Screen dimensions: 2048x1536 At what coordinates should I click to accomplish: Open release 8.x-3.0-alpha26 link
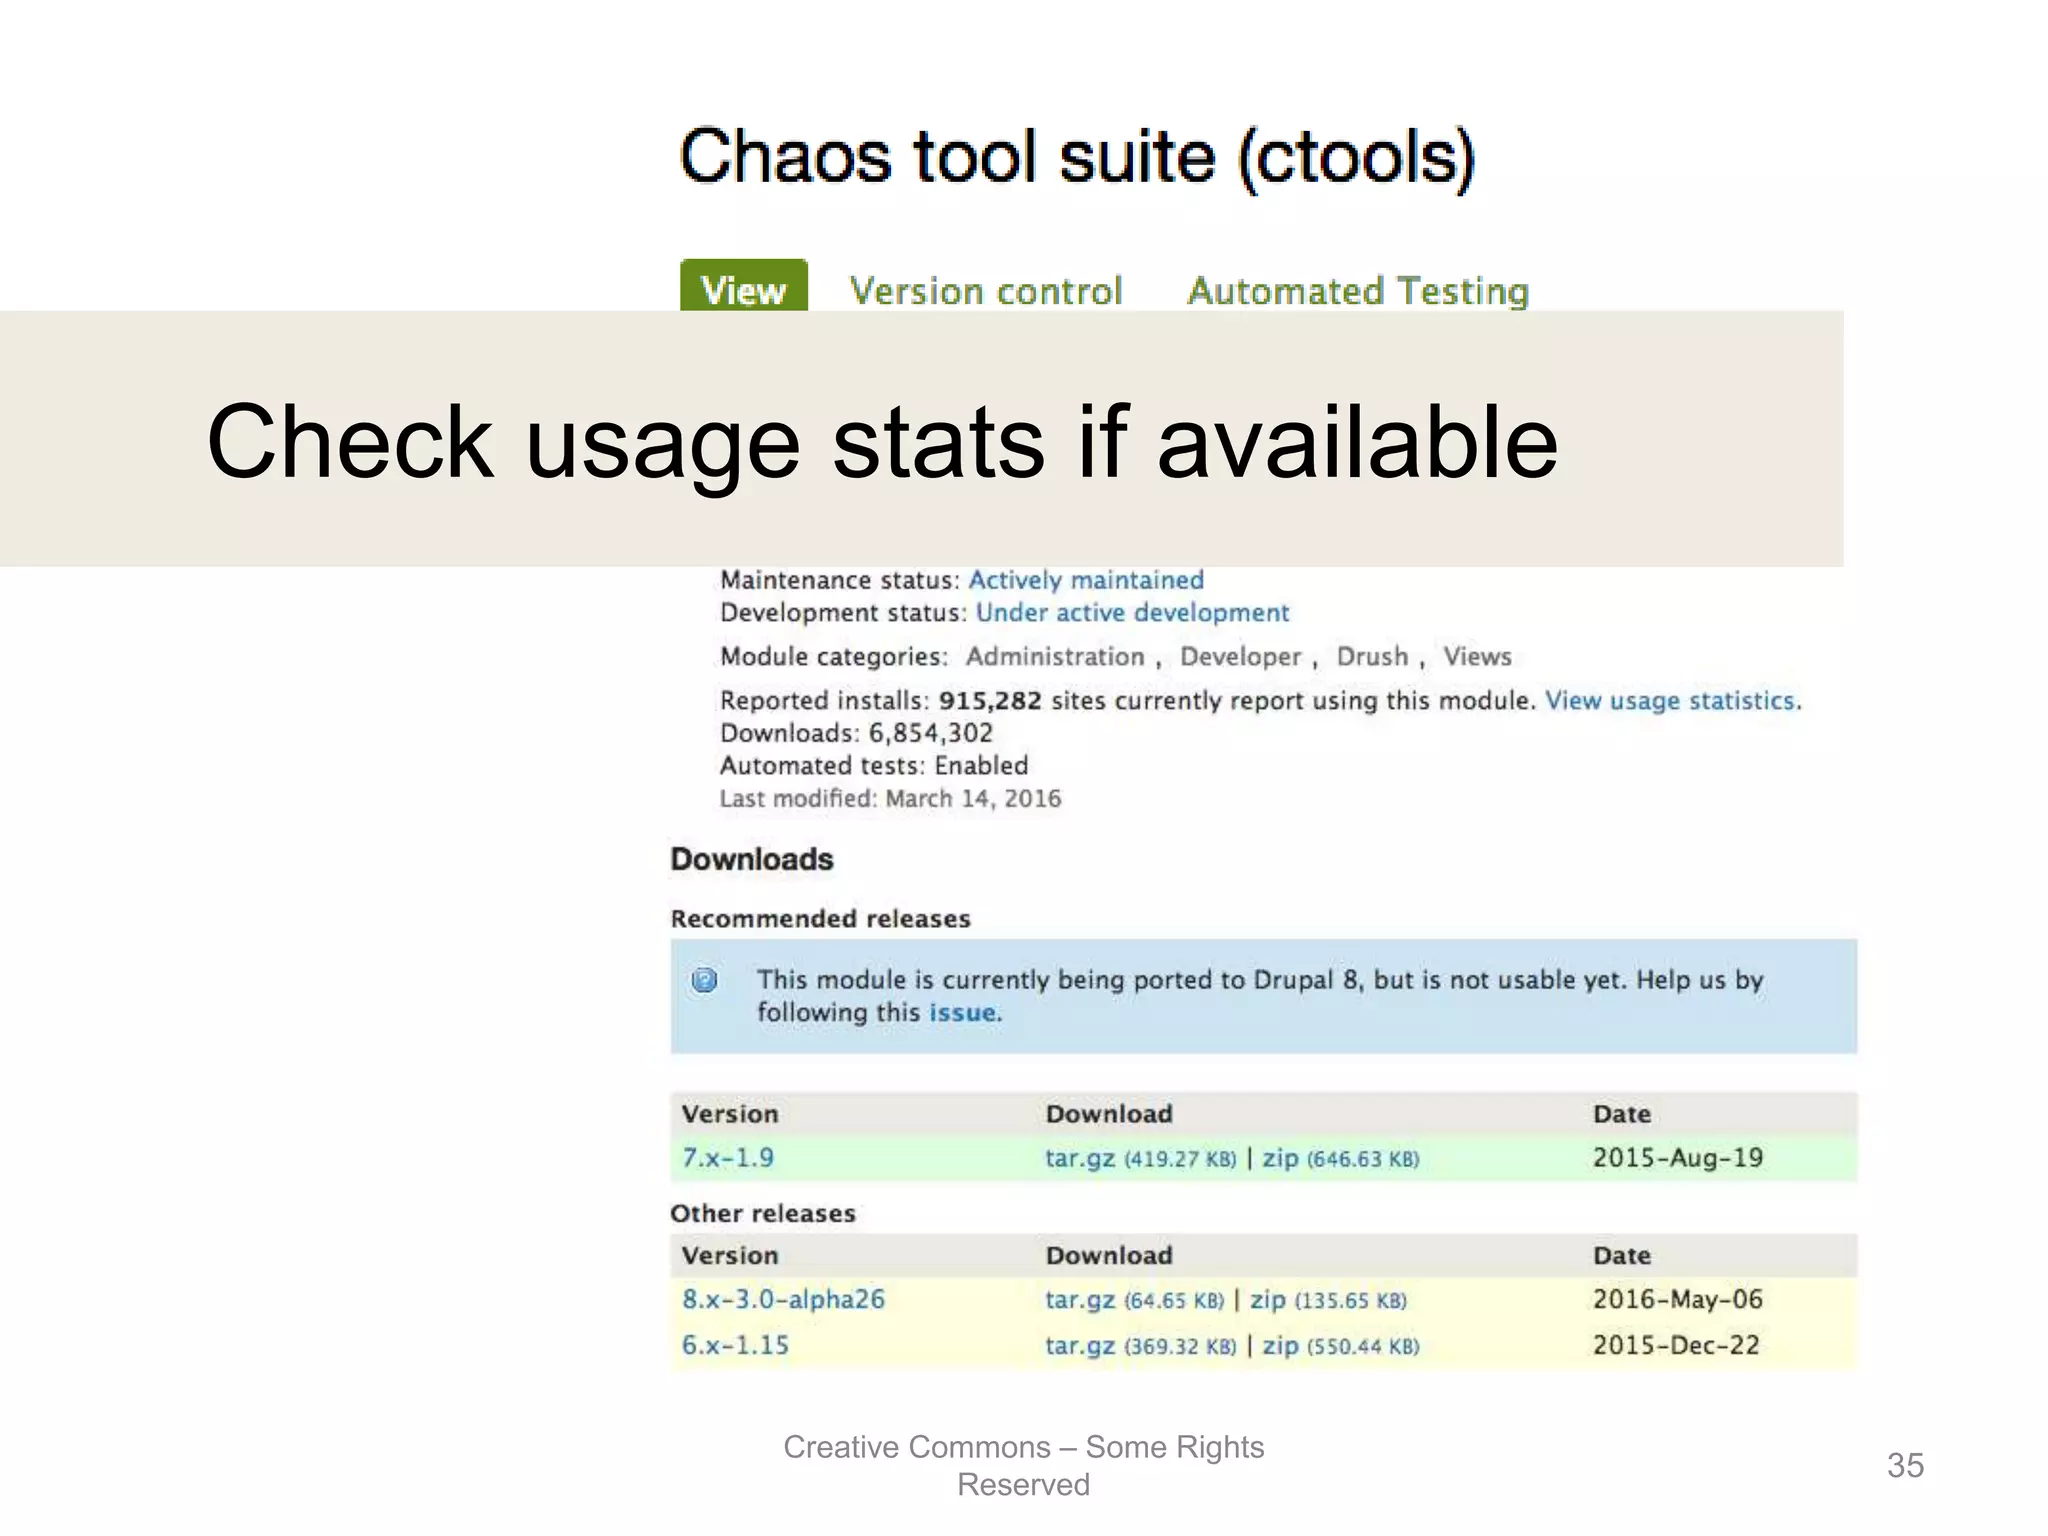783,1300
